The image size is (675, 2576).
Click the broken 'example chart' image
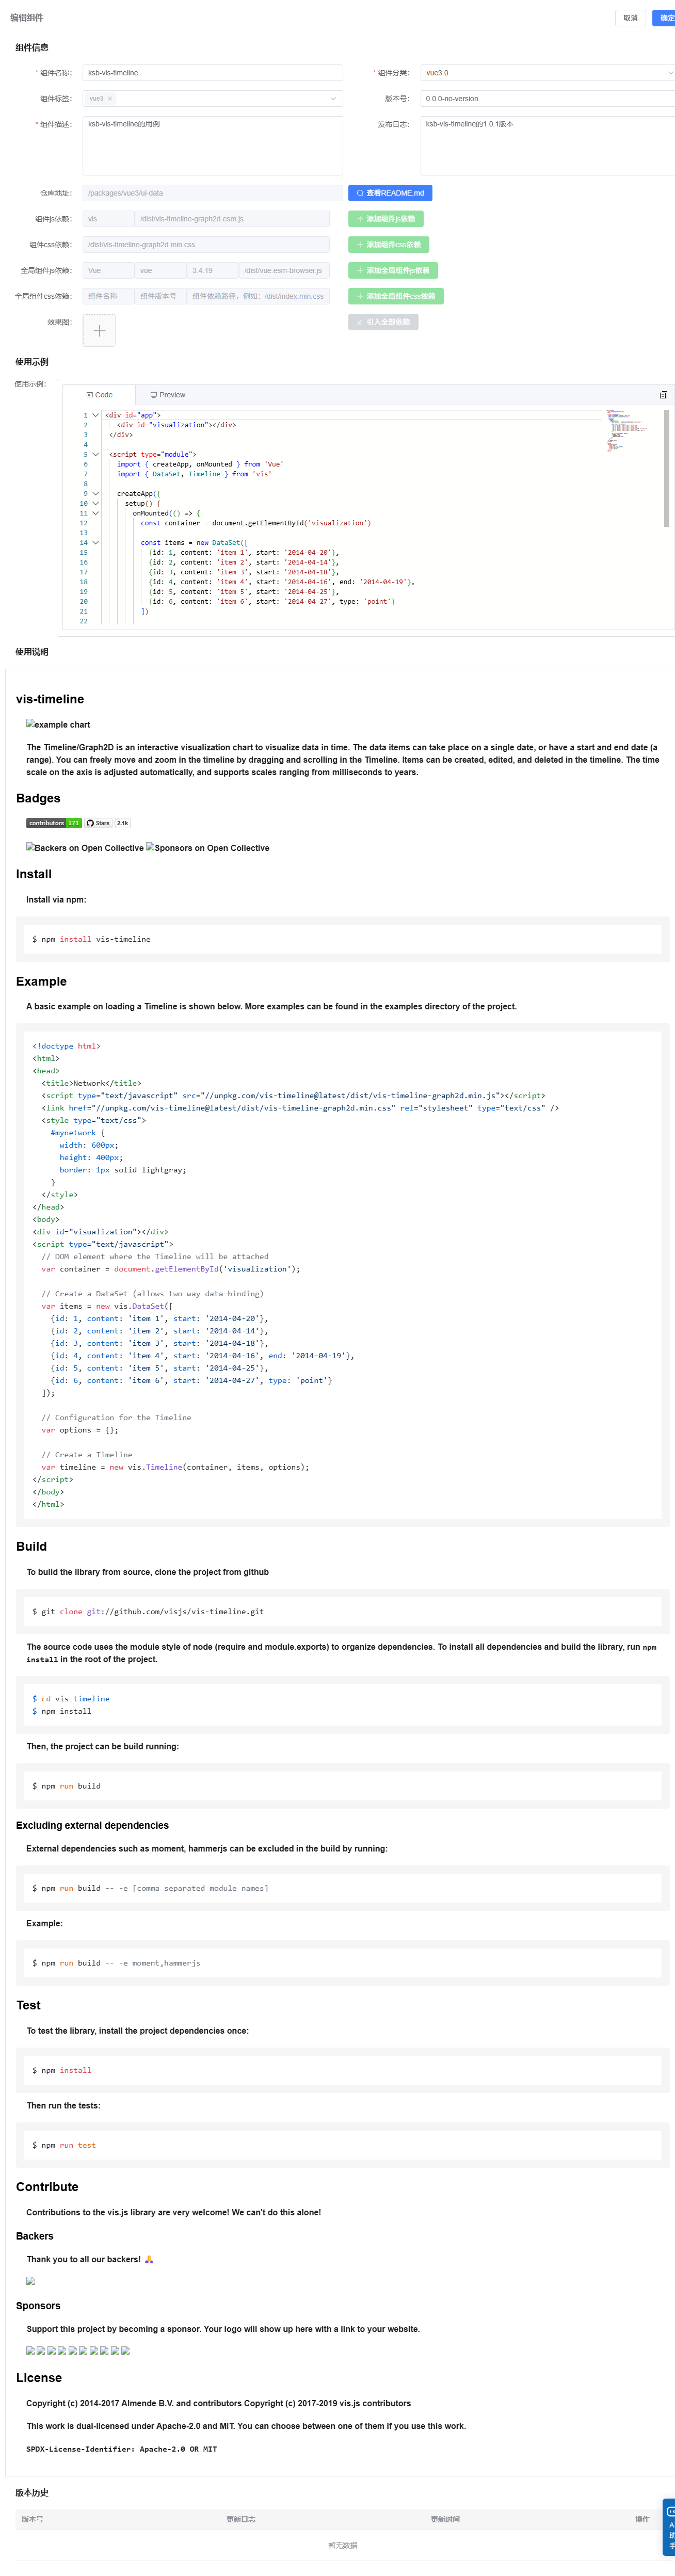tap(58, 725)
